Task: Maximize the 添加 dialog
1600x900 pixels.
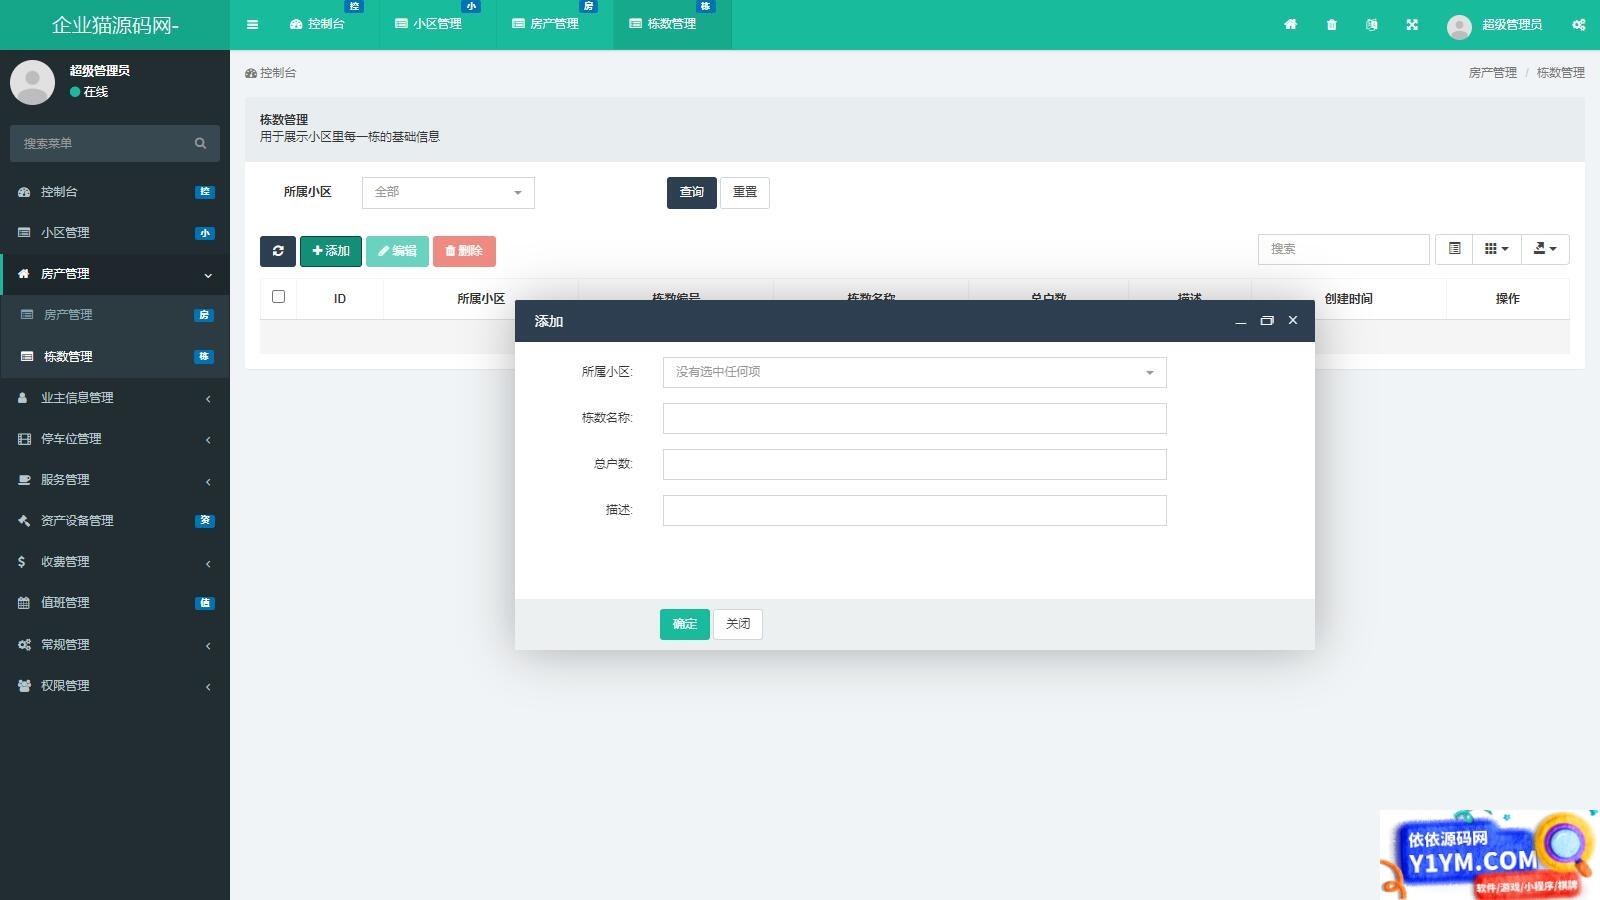Action: (x=1267, y=321)
